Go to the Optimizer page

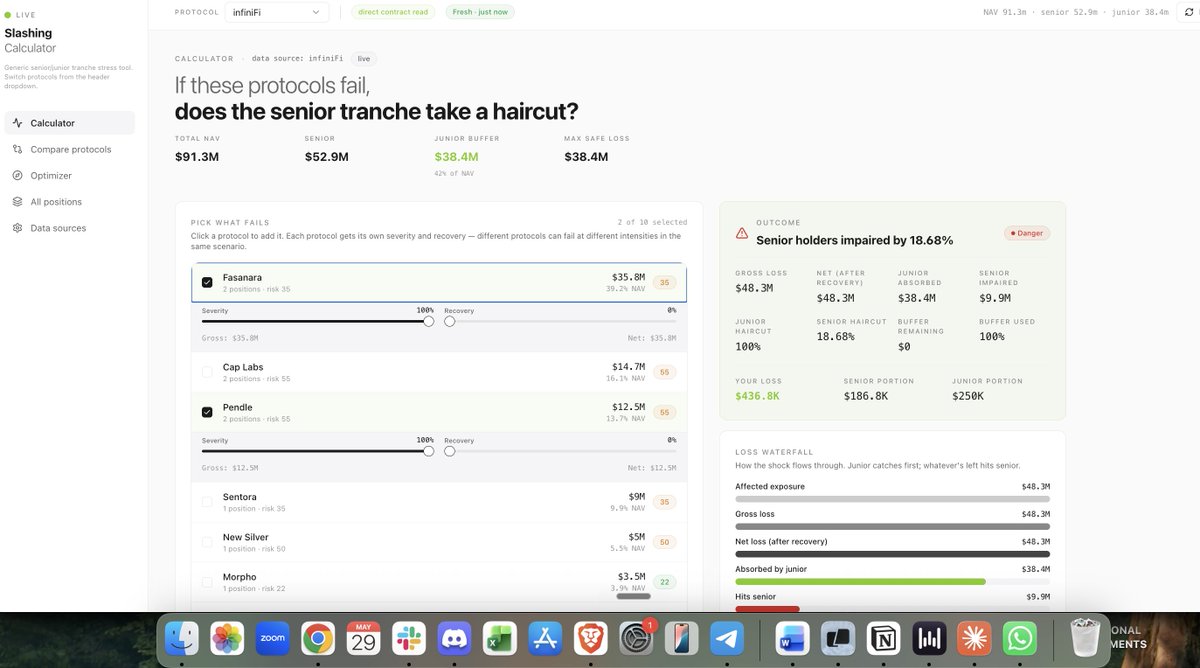pyautogui.click(x=69, y=175)
